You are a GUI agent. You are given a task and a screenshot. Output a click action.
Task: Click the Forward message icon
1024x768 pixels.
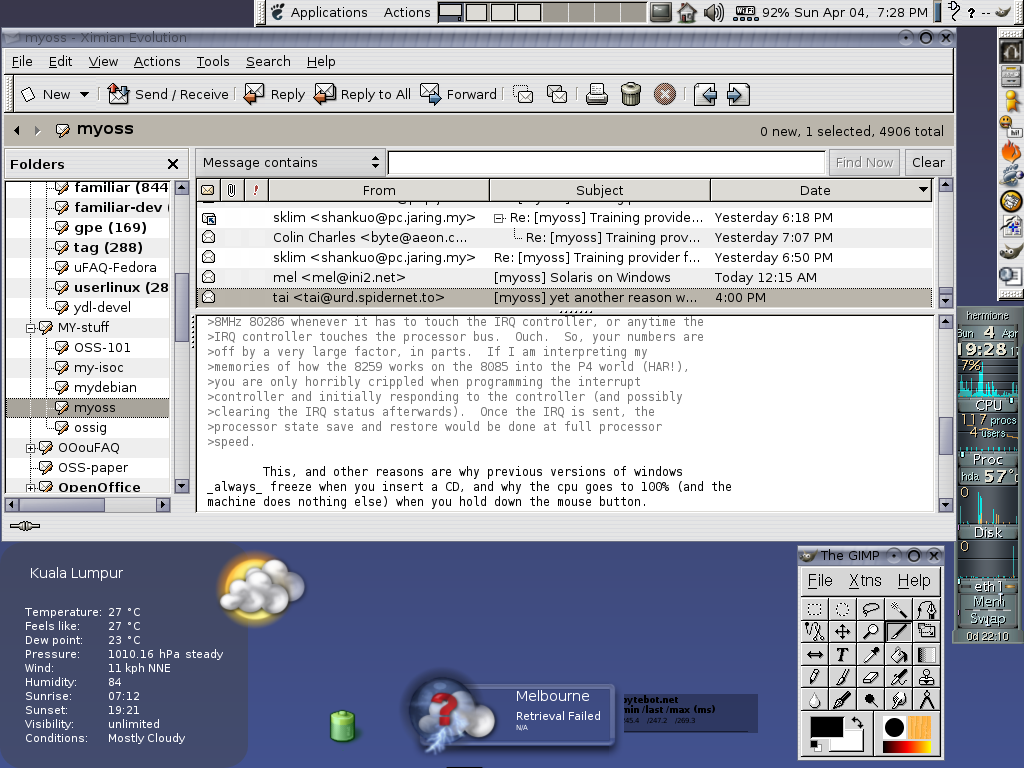(x=430, y=94)
